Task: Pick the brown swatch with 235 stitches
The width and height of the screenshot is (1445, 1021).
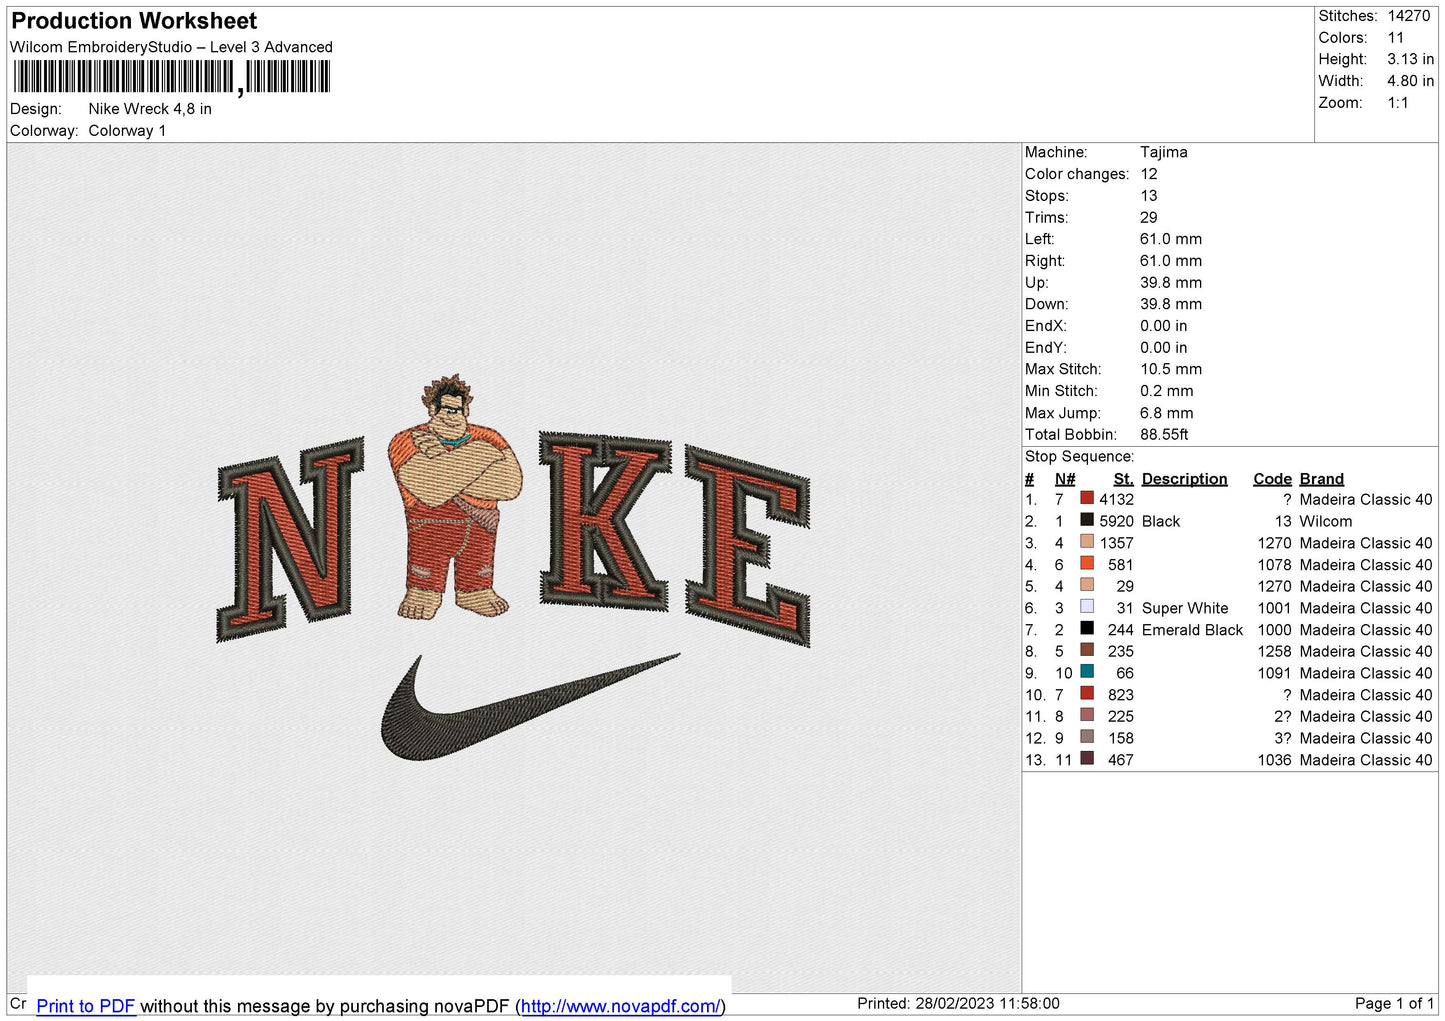Action: pyautogui.click(x=1087, y=650)
